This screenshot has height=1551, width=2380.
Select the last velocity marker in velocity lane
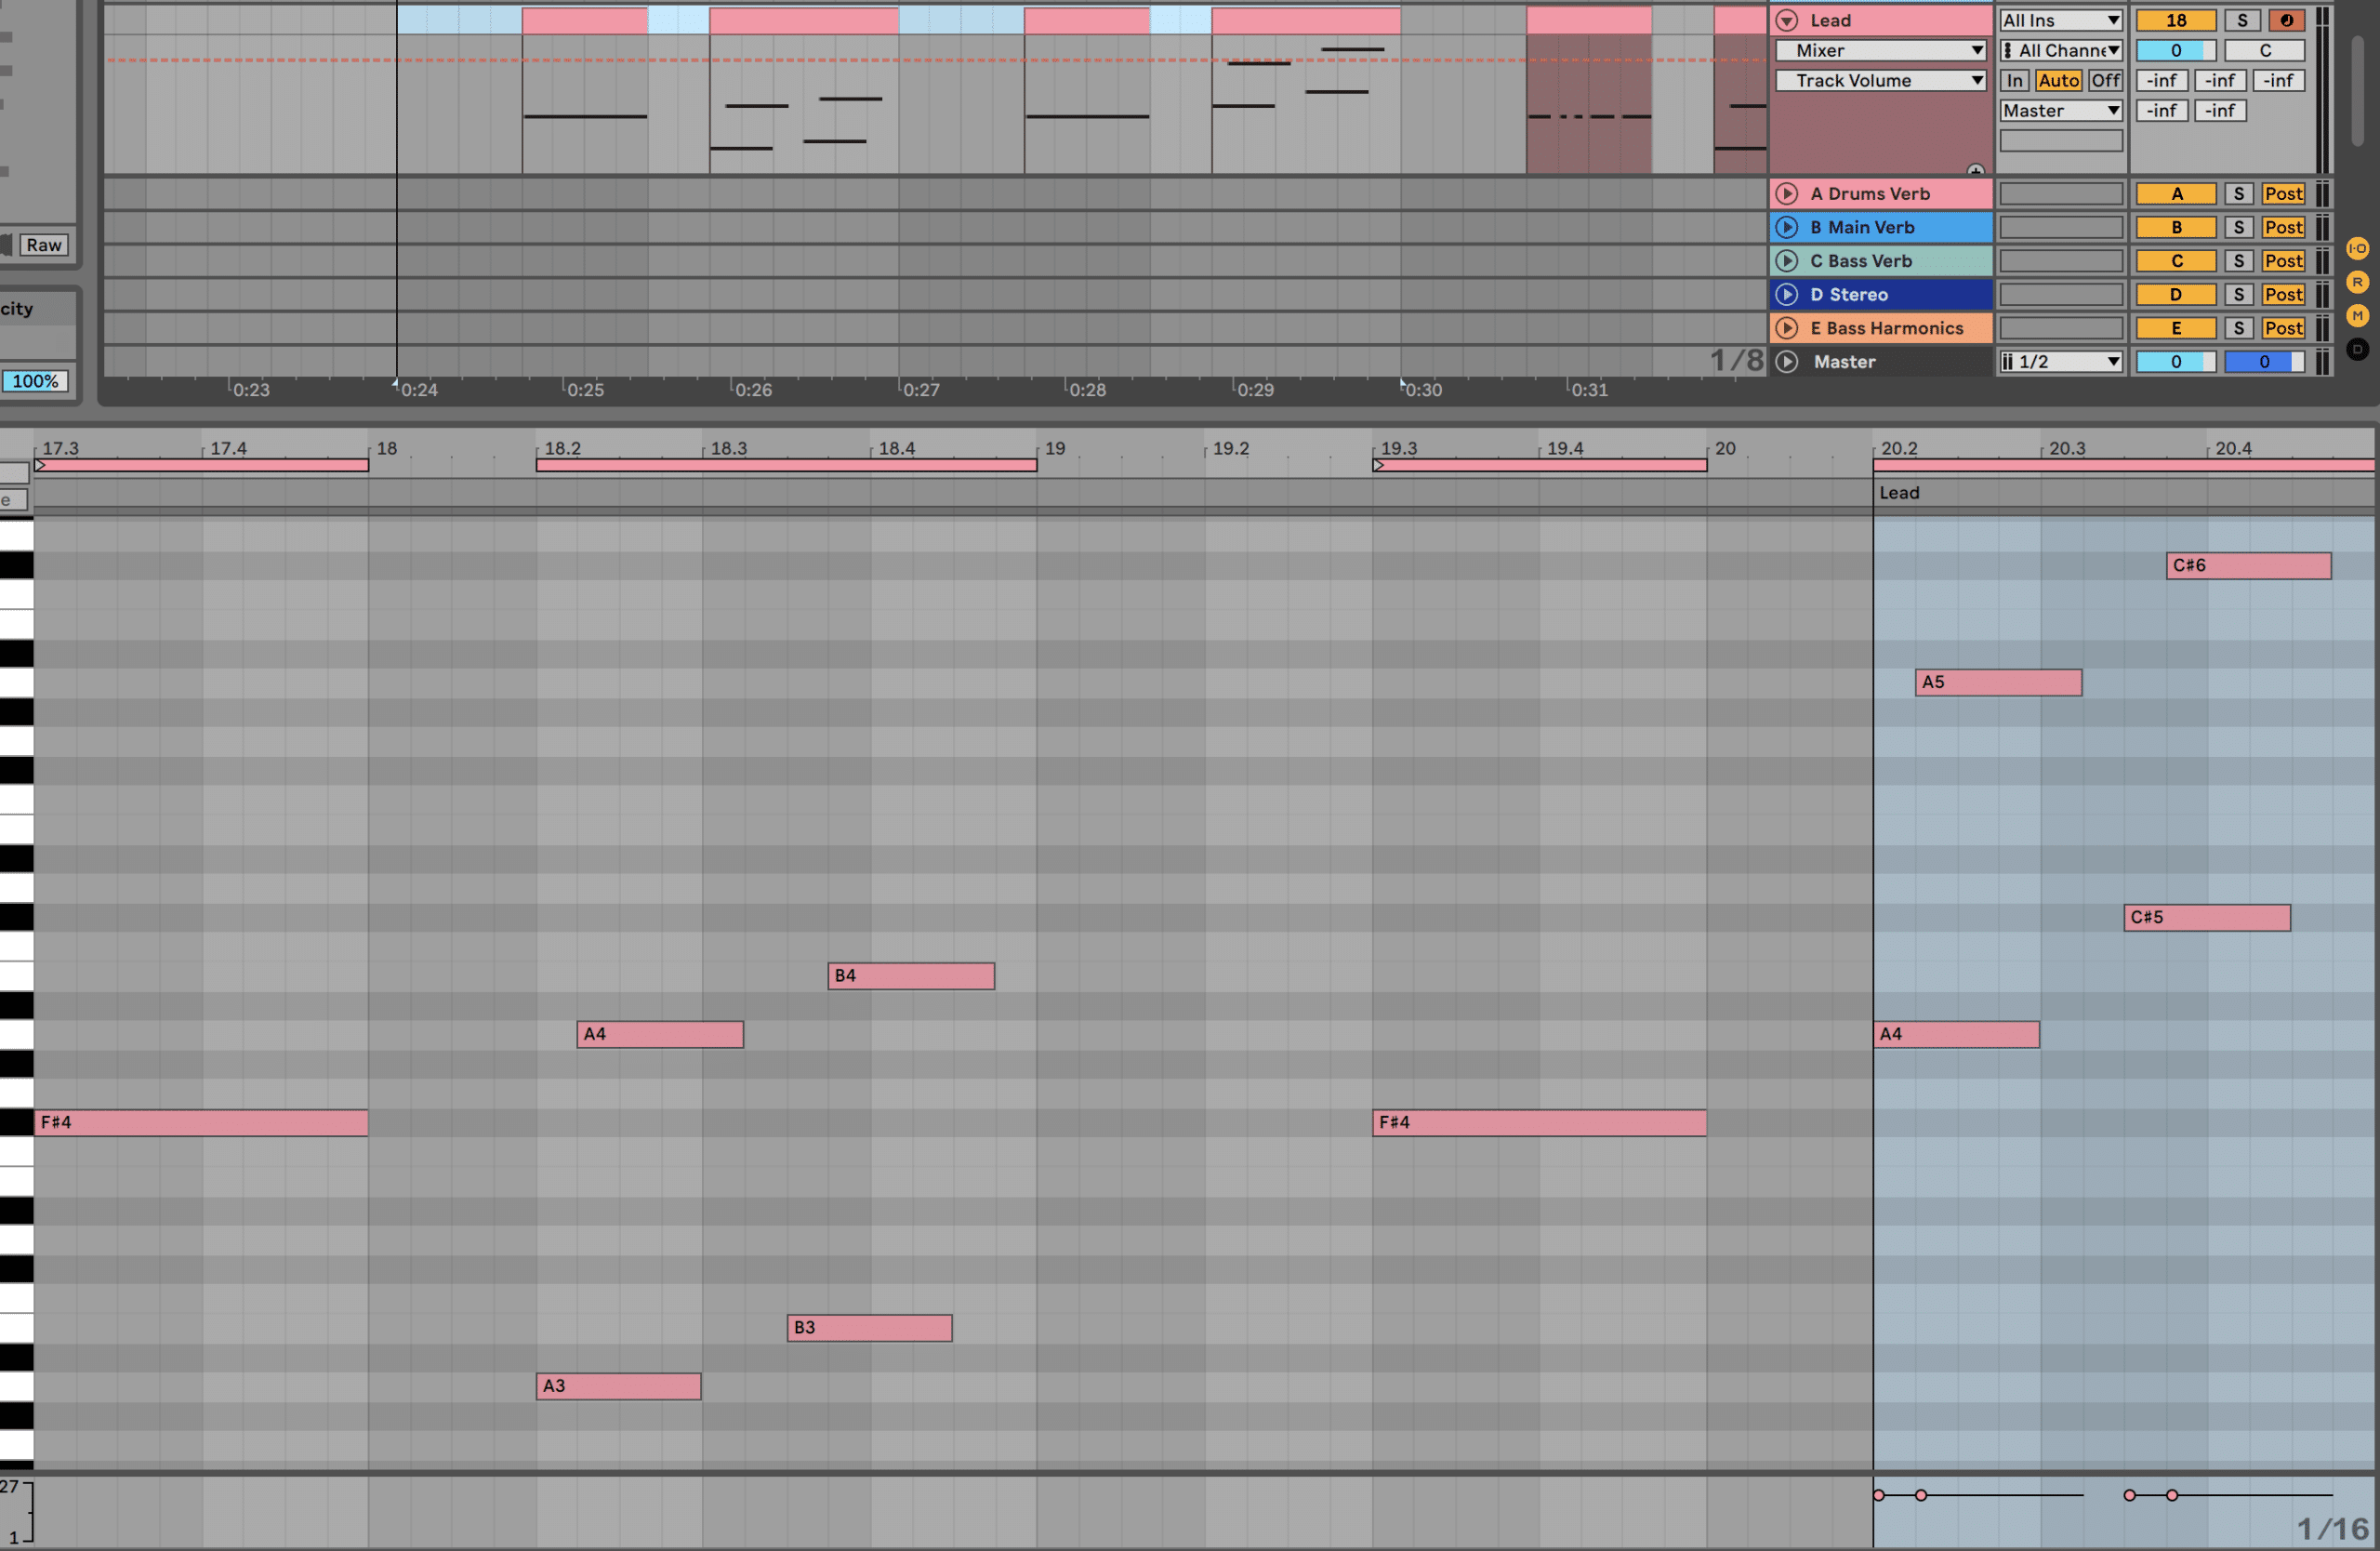pyautogui.click(x=2171, y=1495)
